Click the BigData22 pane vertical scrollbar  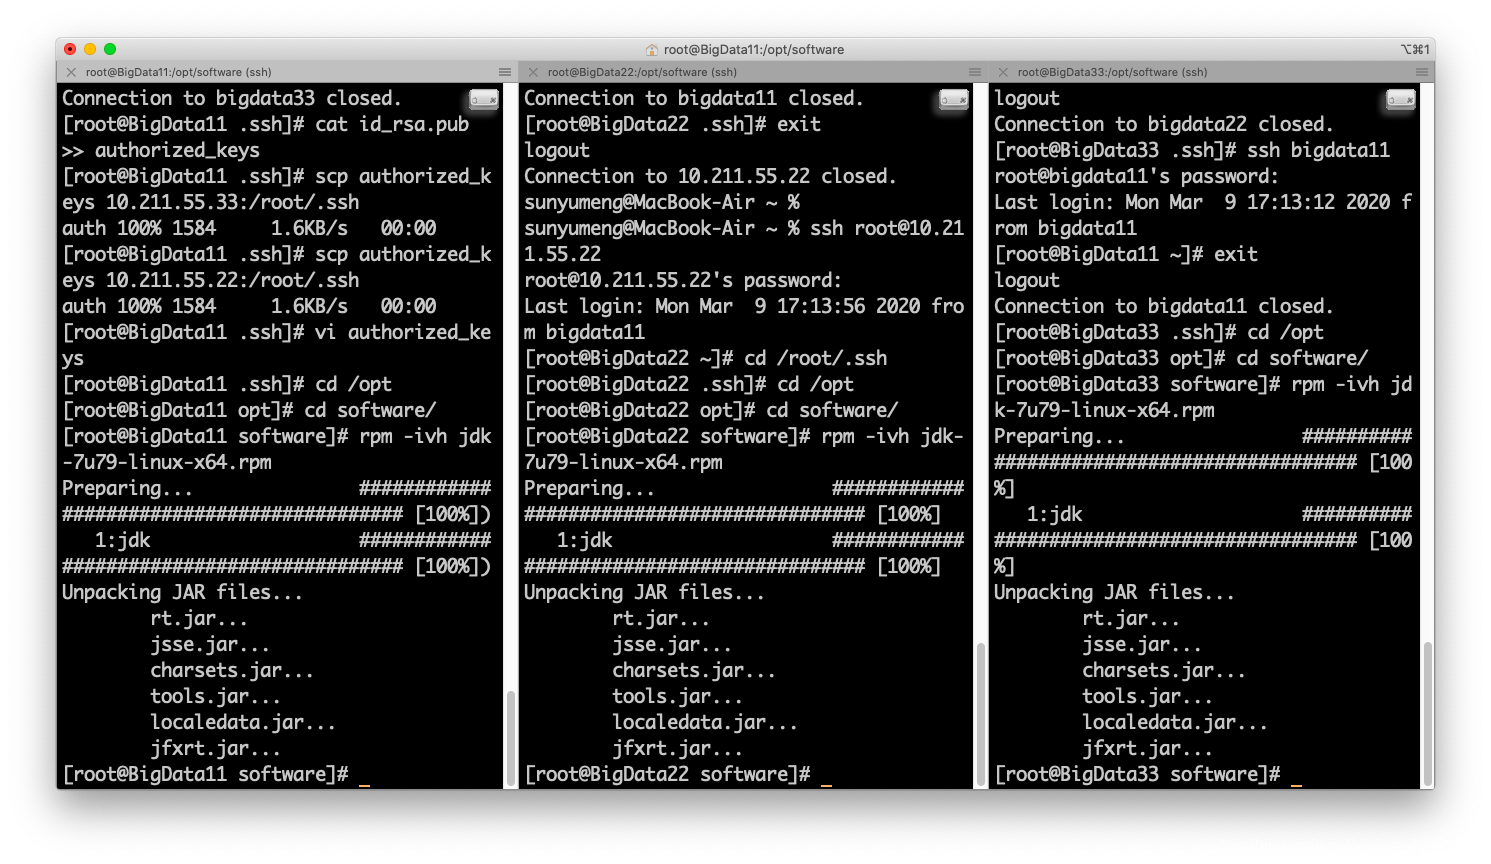pyautogui.click(x=980, y=714)
